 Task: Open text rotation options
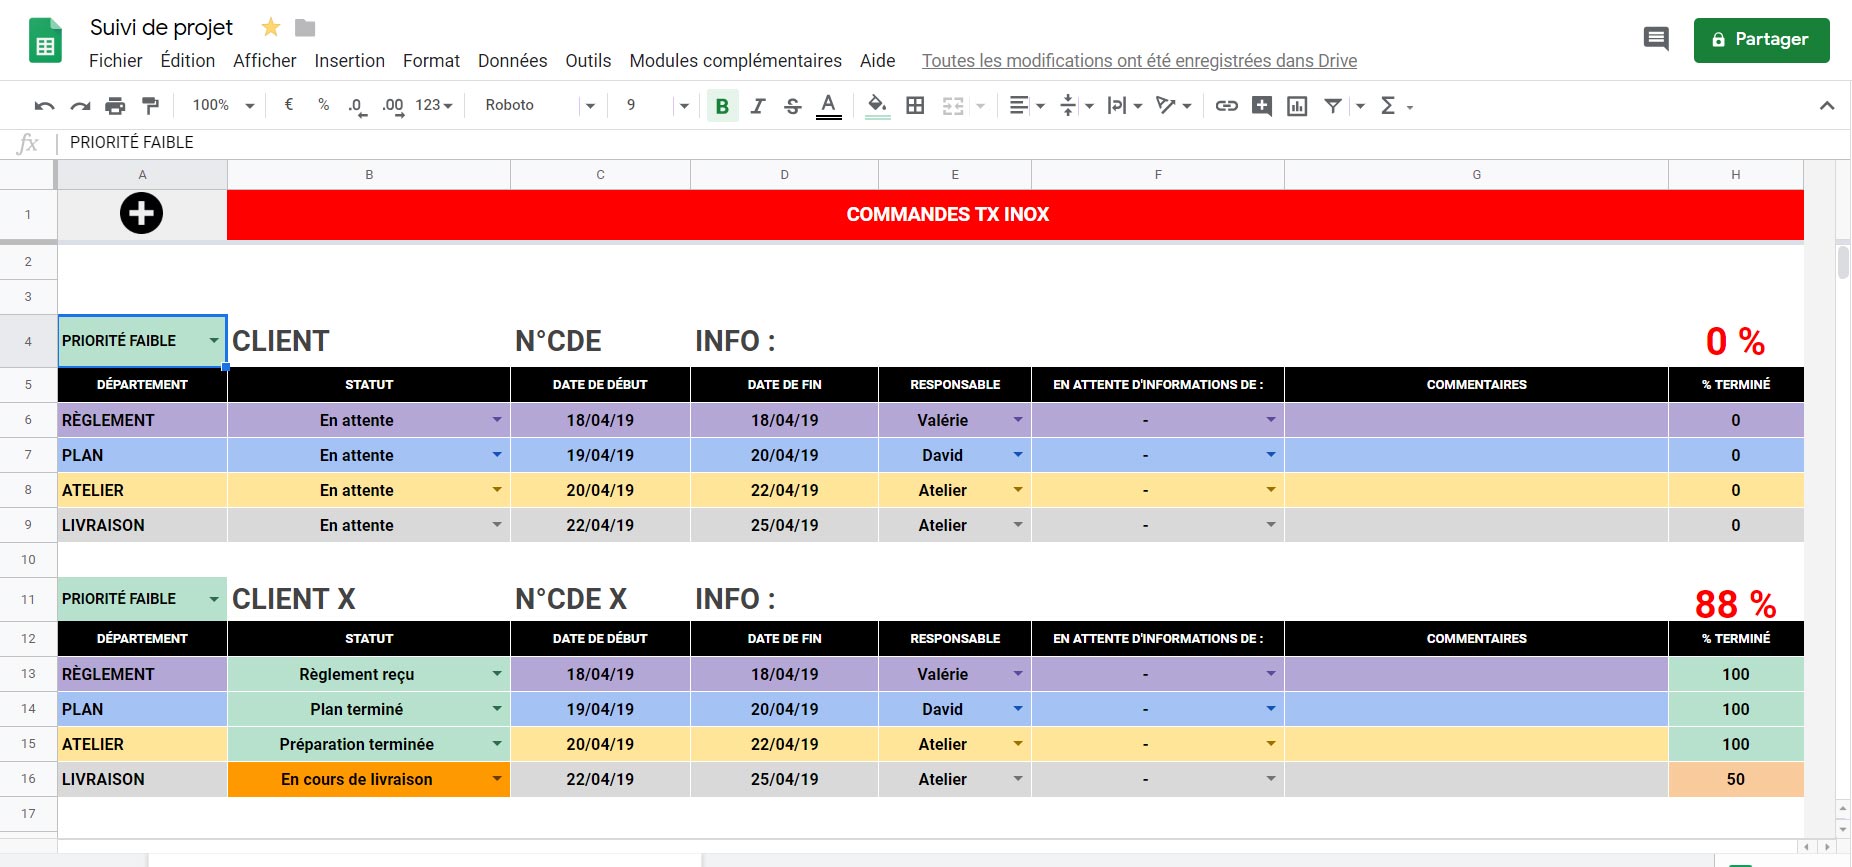point(1173,105)
